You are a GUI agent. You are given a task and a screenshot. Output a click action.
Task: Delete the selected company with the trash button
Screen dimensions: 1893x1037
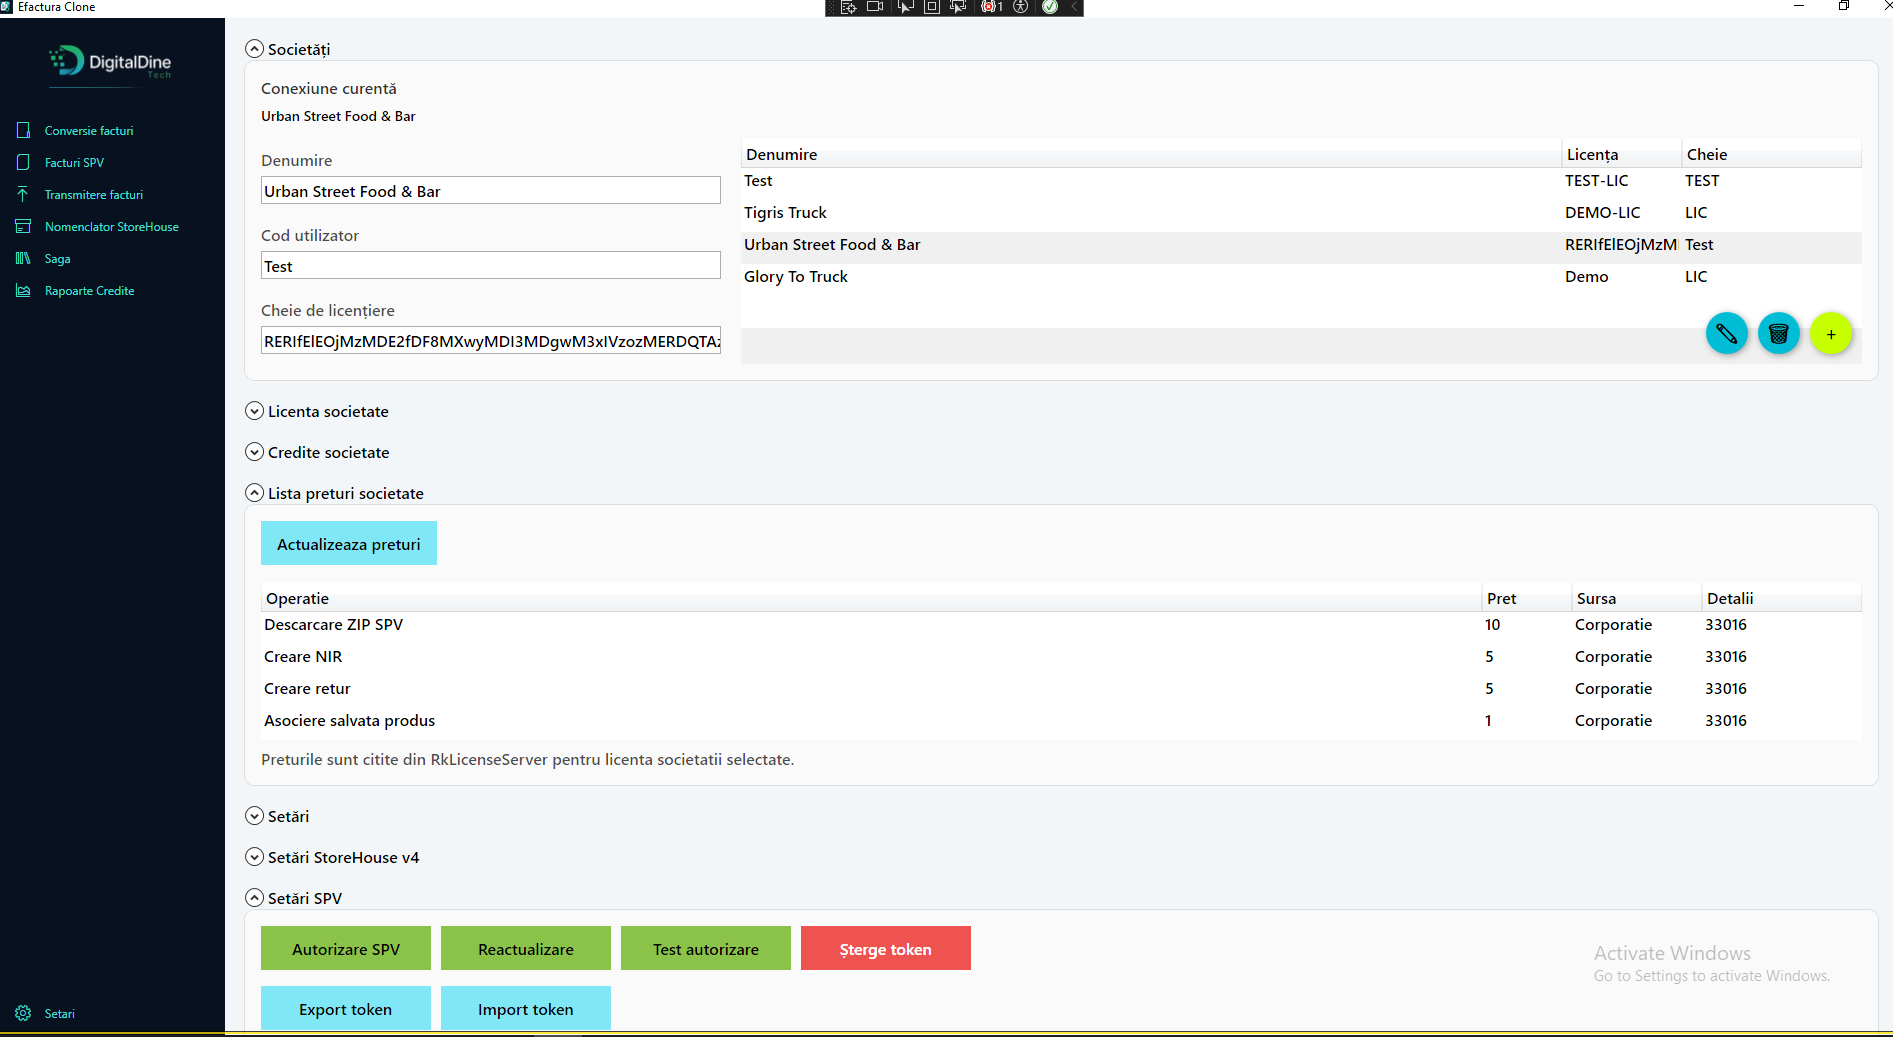click(1779, 334)
